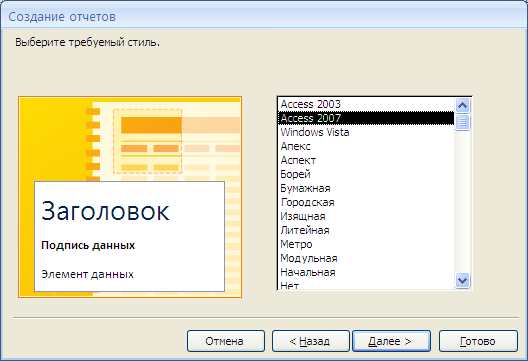The height and width of the screenshot is (361, 528).
Task: Click the Отмена button
Action: tap(226, 341)
